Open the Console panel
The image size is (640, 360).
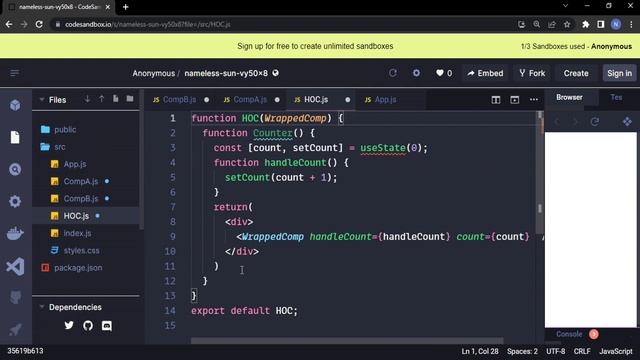pyautogui.click(x=569, y=334)
